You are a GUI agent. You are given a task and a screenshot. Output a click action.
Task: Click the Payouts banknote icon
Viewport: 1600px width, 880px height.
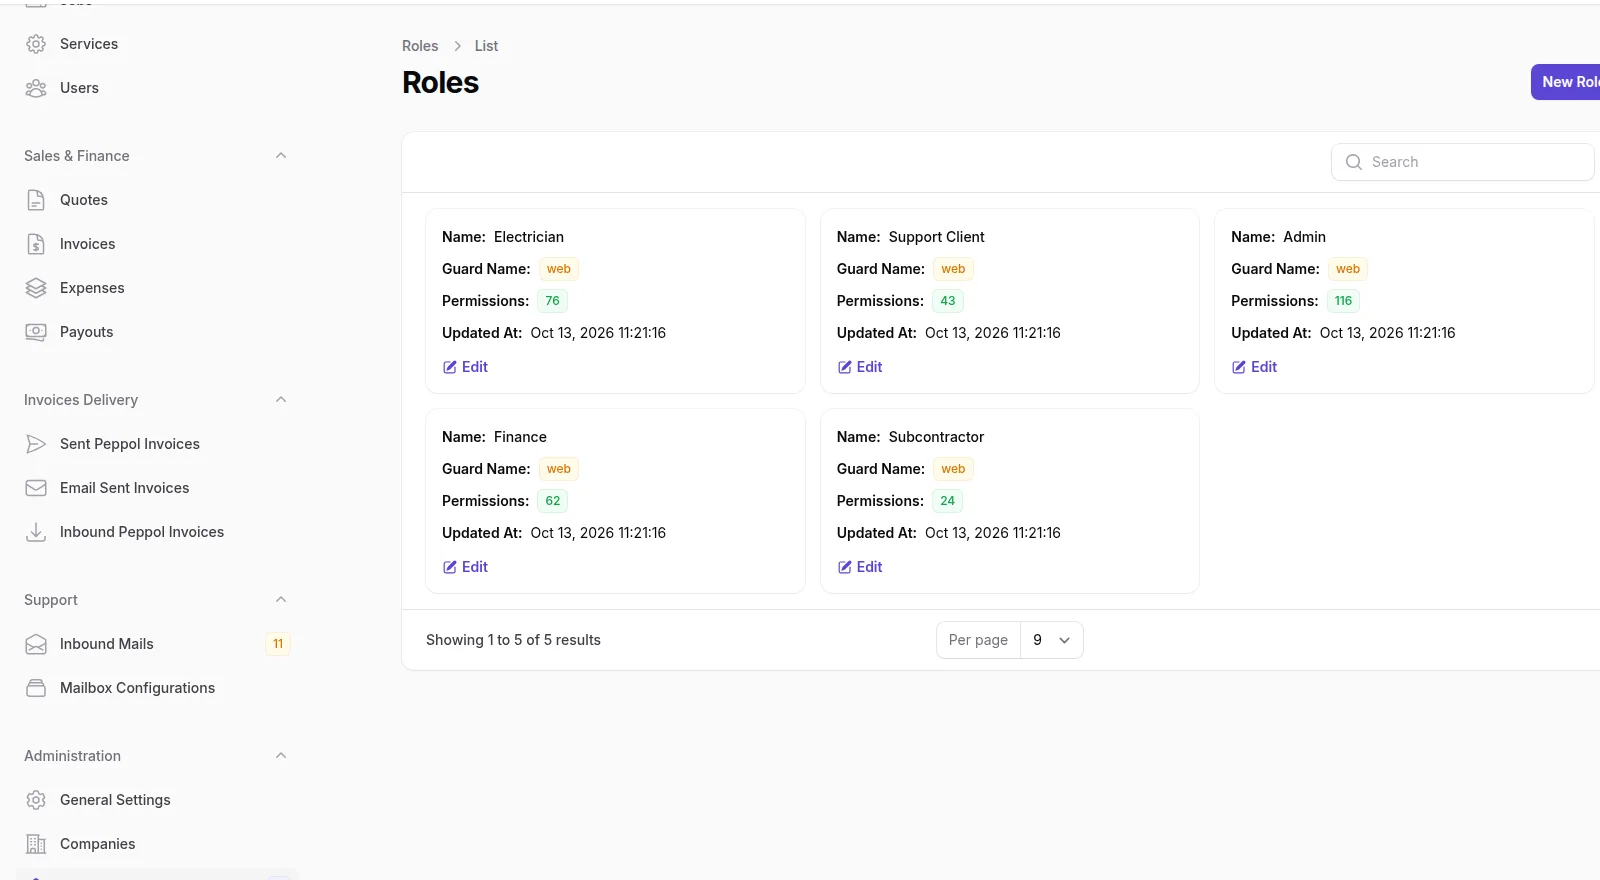tap(36, 332)
